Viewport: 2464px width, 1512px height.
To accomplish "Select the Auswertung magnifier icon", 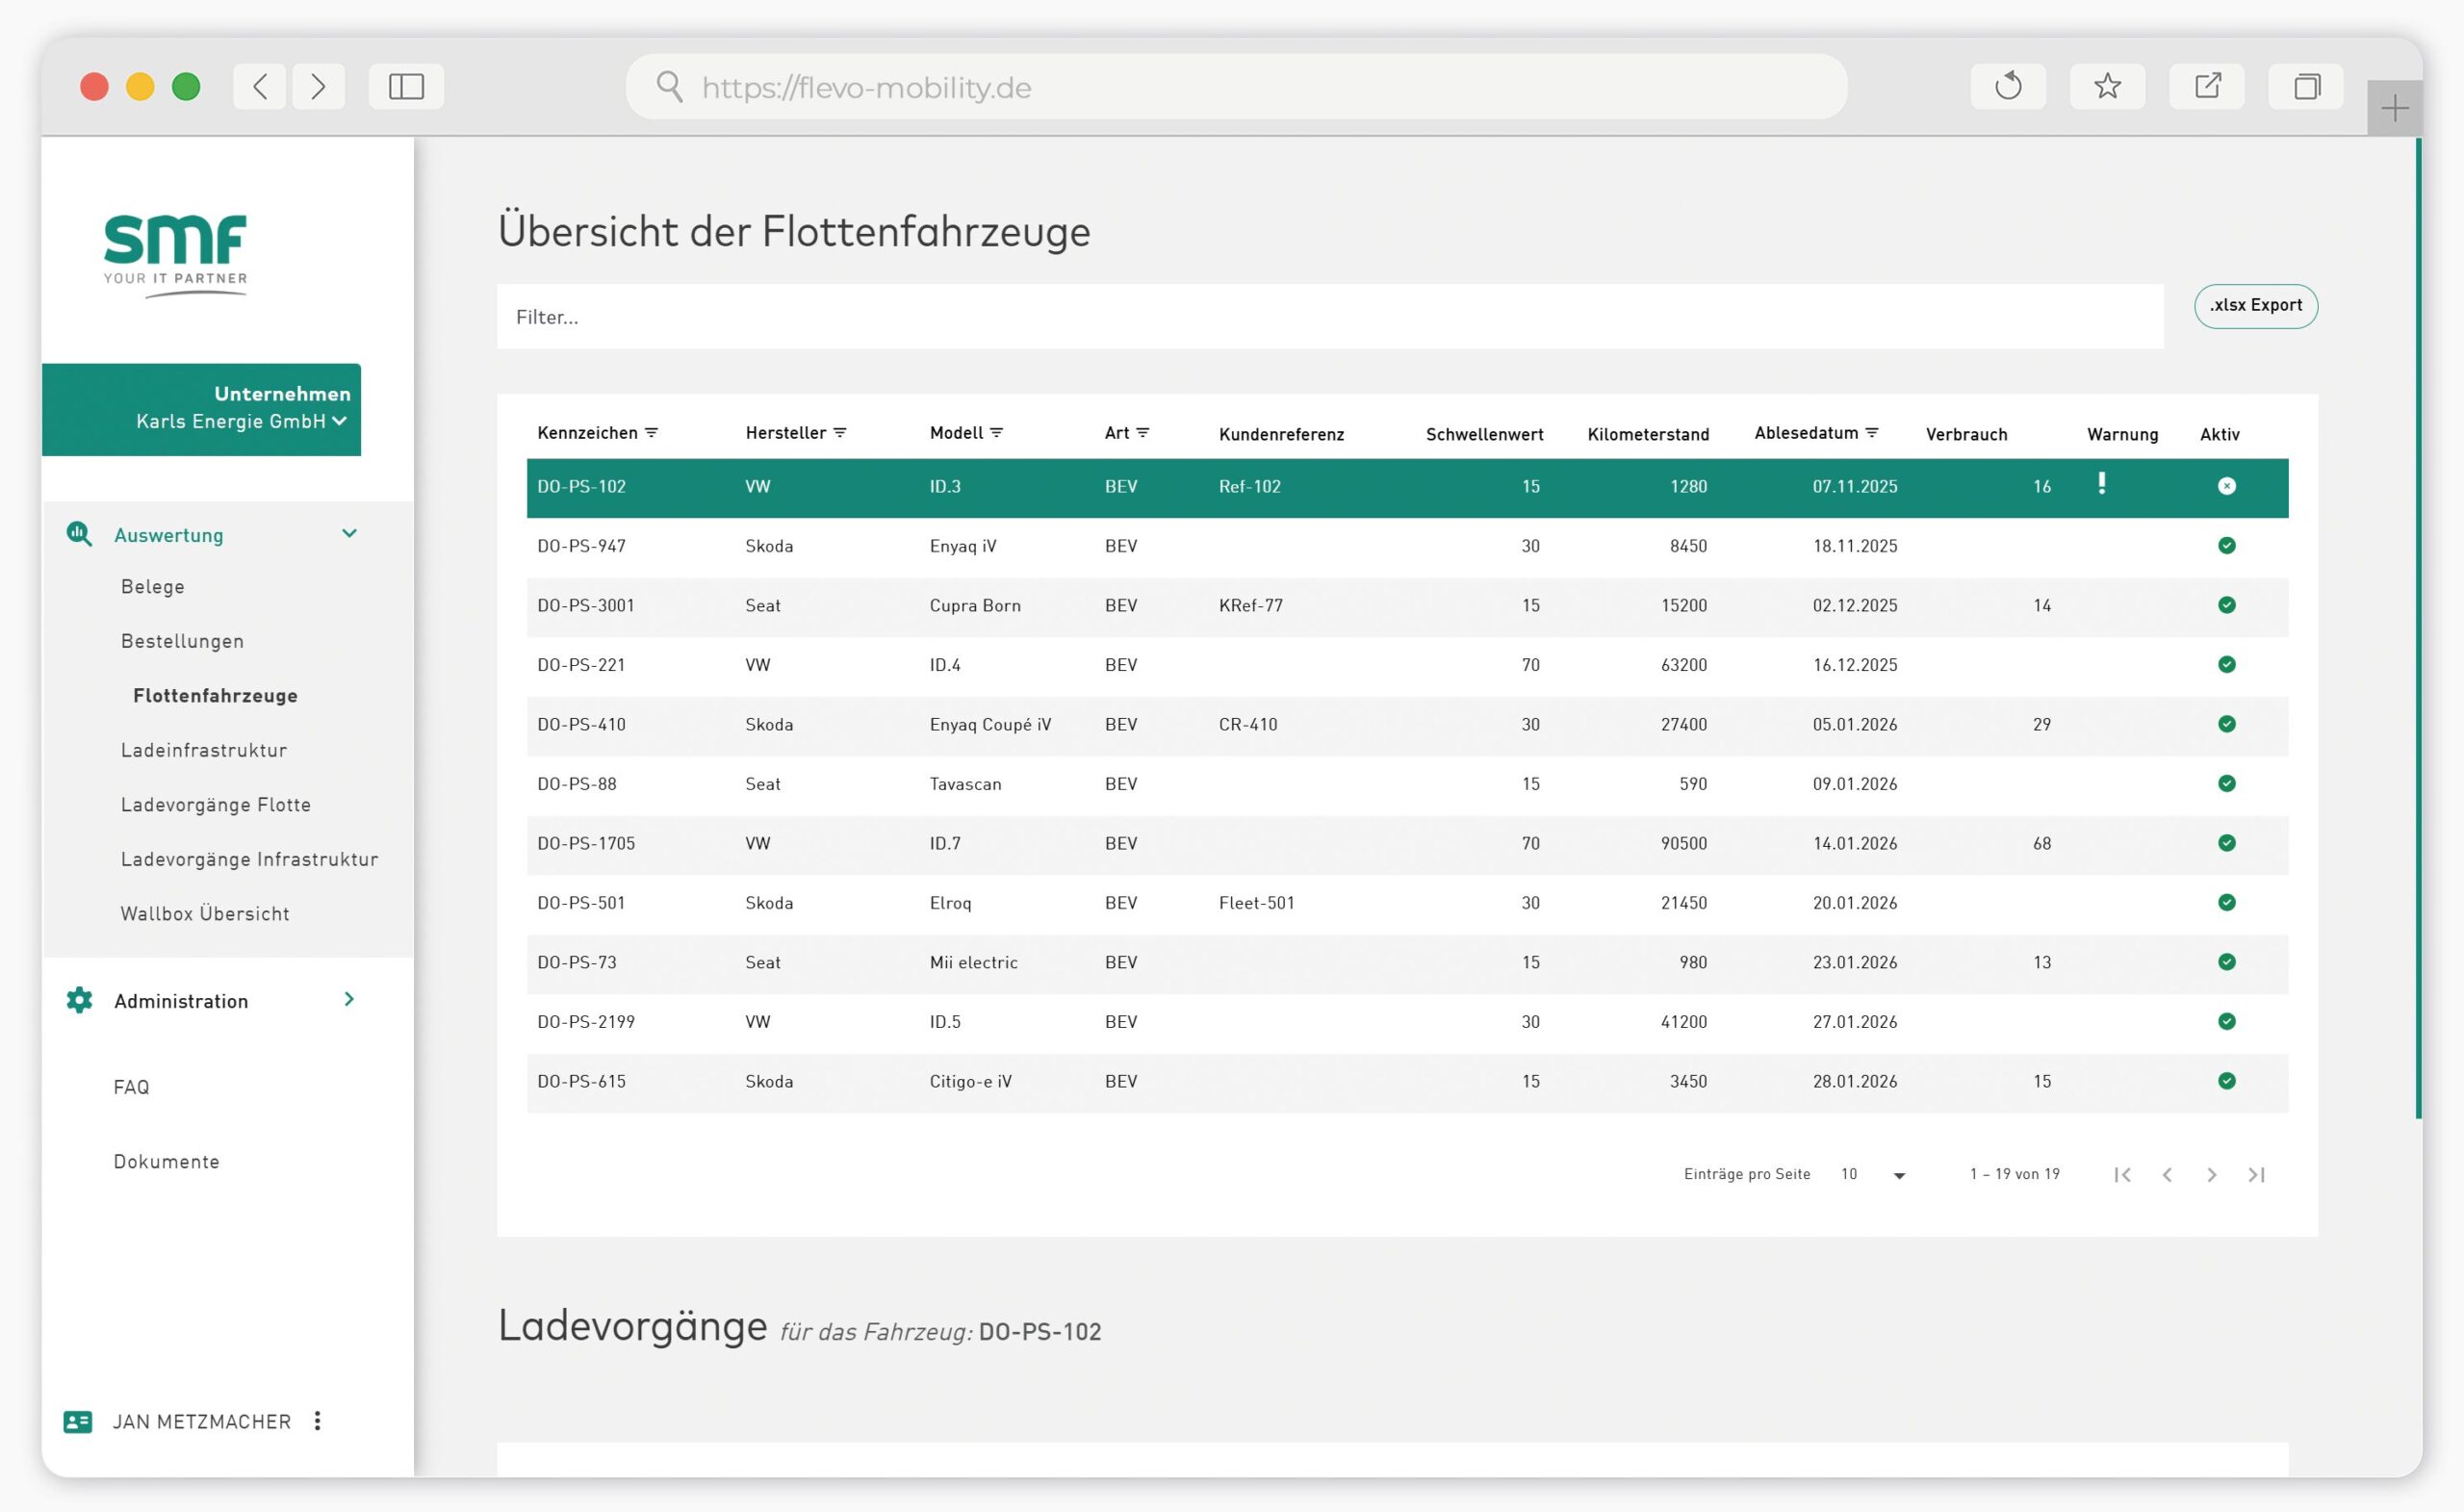I will [78, 533].
